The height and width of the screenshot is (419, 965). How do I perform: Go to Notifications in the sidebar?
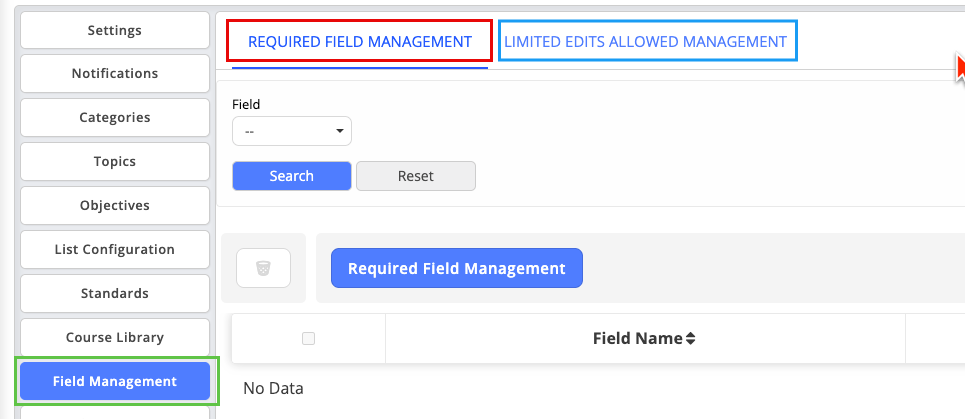click(x=115, y=74)
